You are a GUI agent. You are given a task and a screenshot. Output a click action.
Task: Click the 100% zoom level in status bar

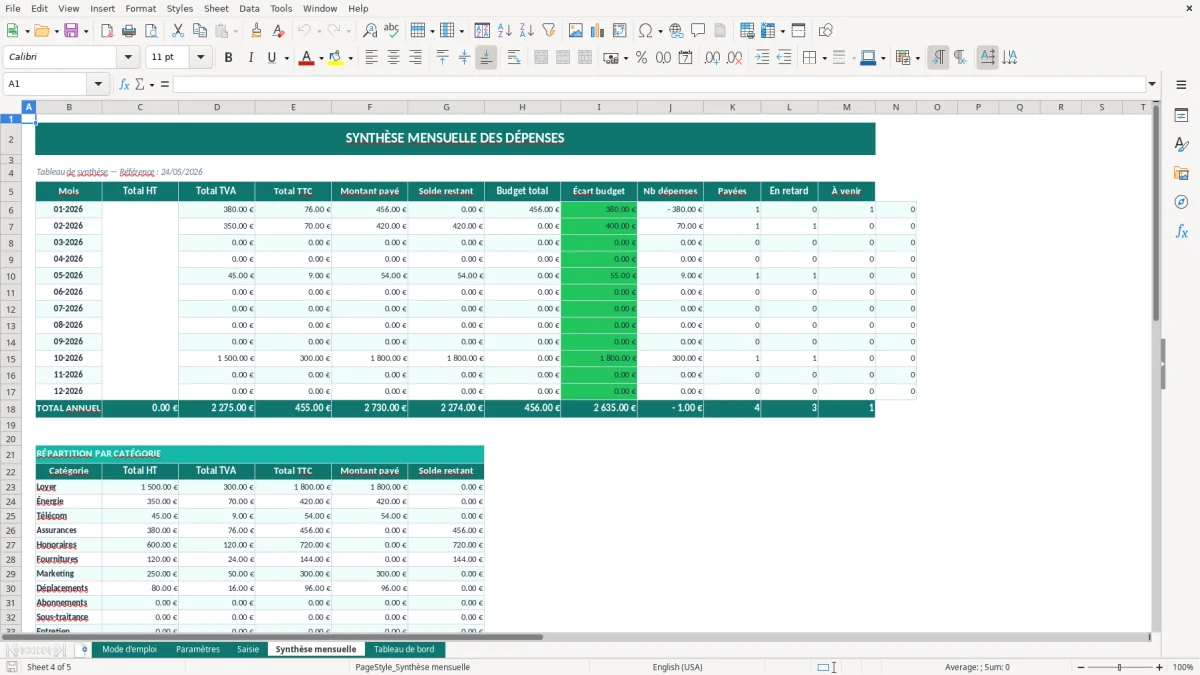(1183, 667)
